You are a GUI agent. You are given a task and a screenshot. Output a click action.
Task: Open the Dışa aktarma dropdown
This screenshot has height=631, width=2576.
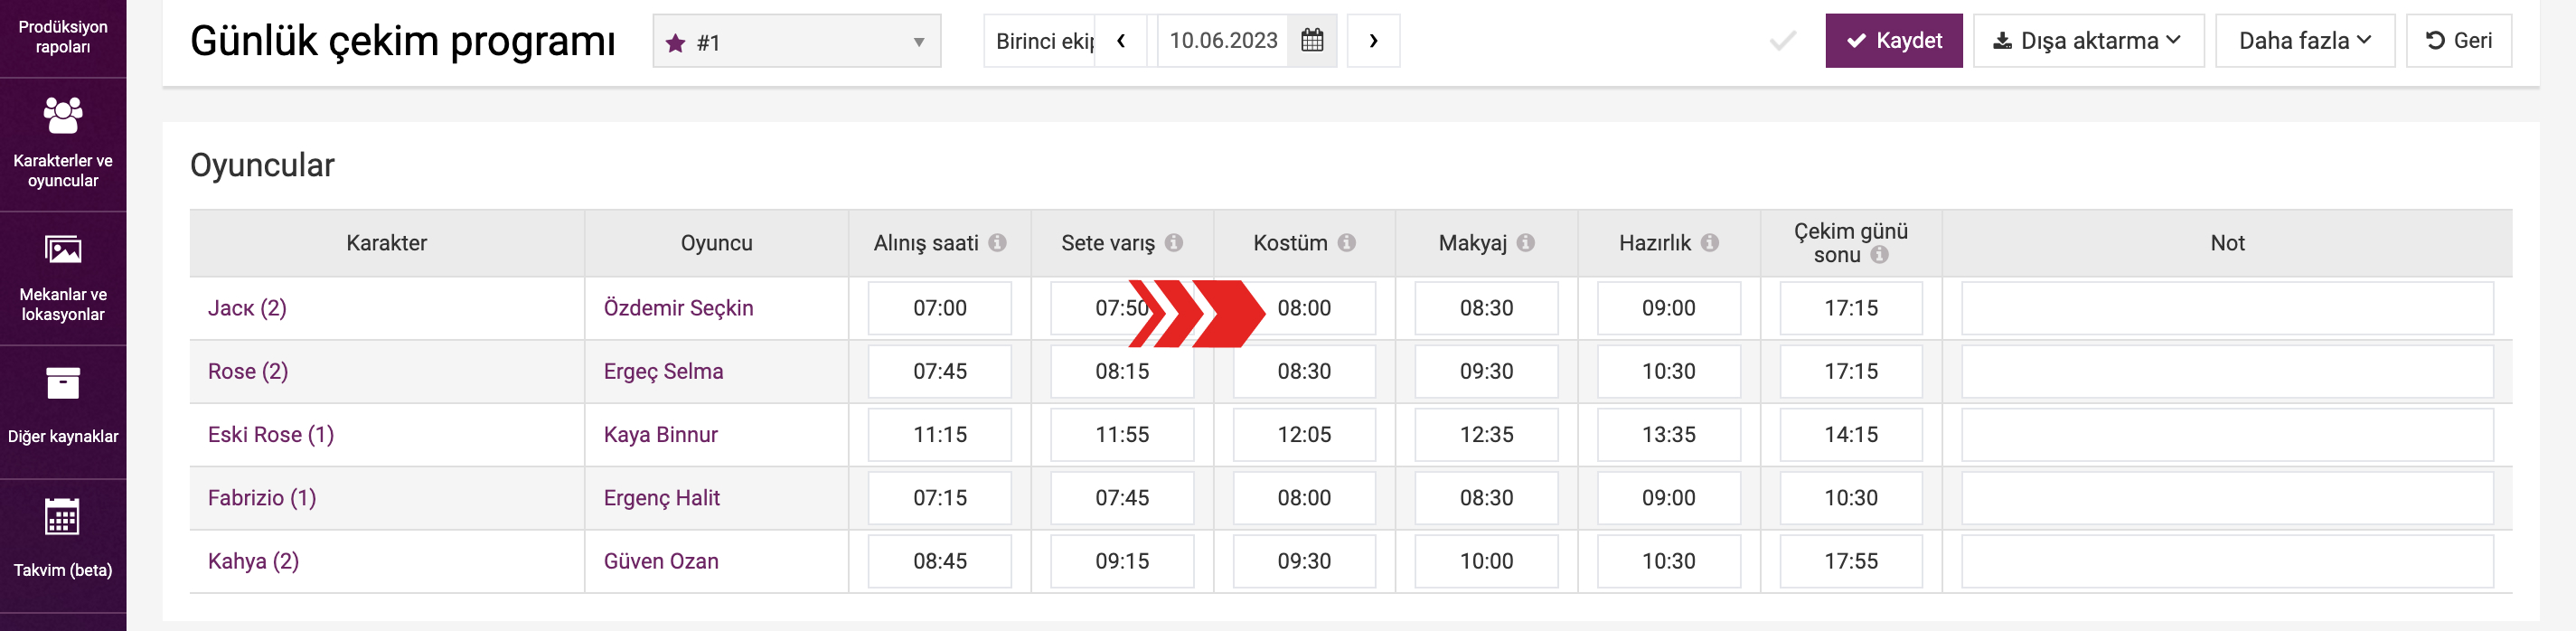click(x=2087, y=41)
